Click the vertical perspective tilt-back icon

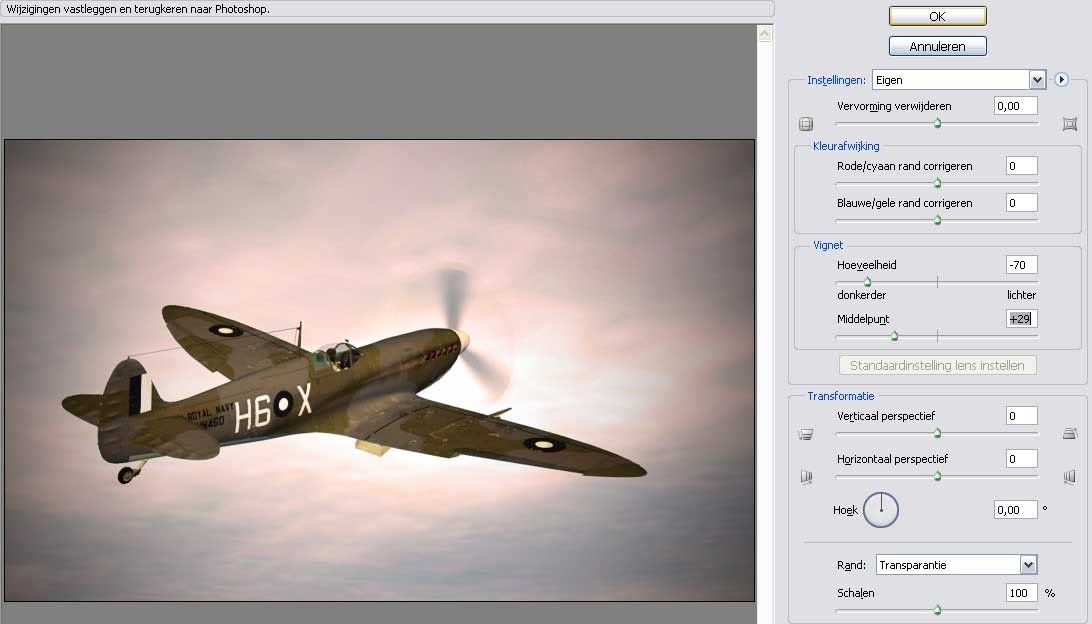click(806, 434)
